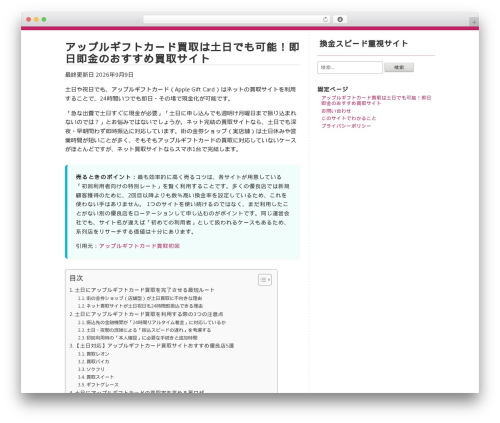Open the download icon beside address bar
500x423 pixels.
point(340,19)
